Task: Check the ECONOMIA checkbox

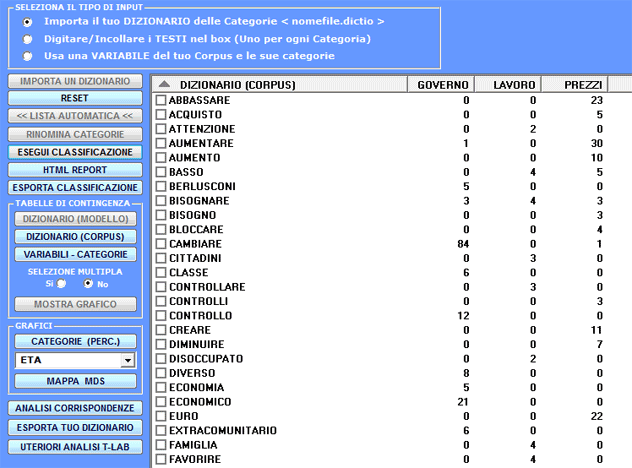Action: tap(161, 387)
